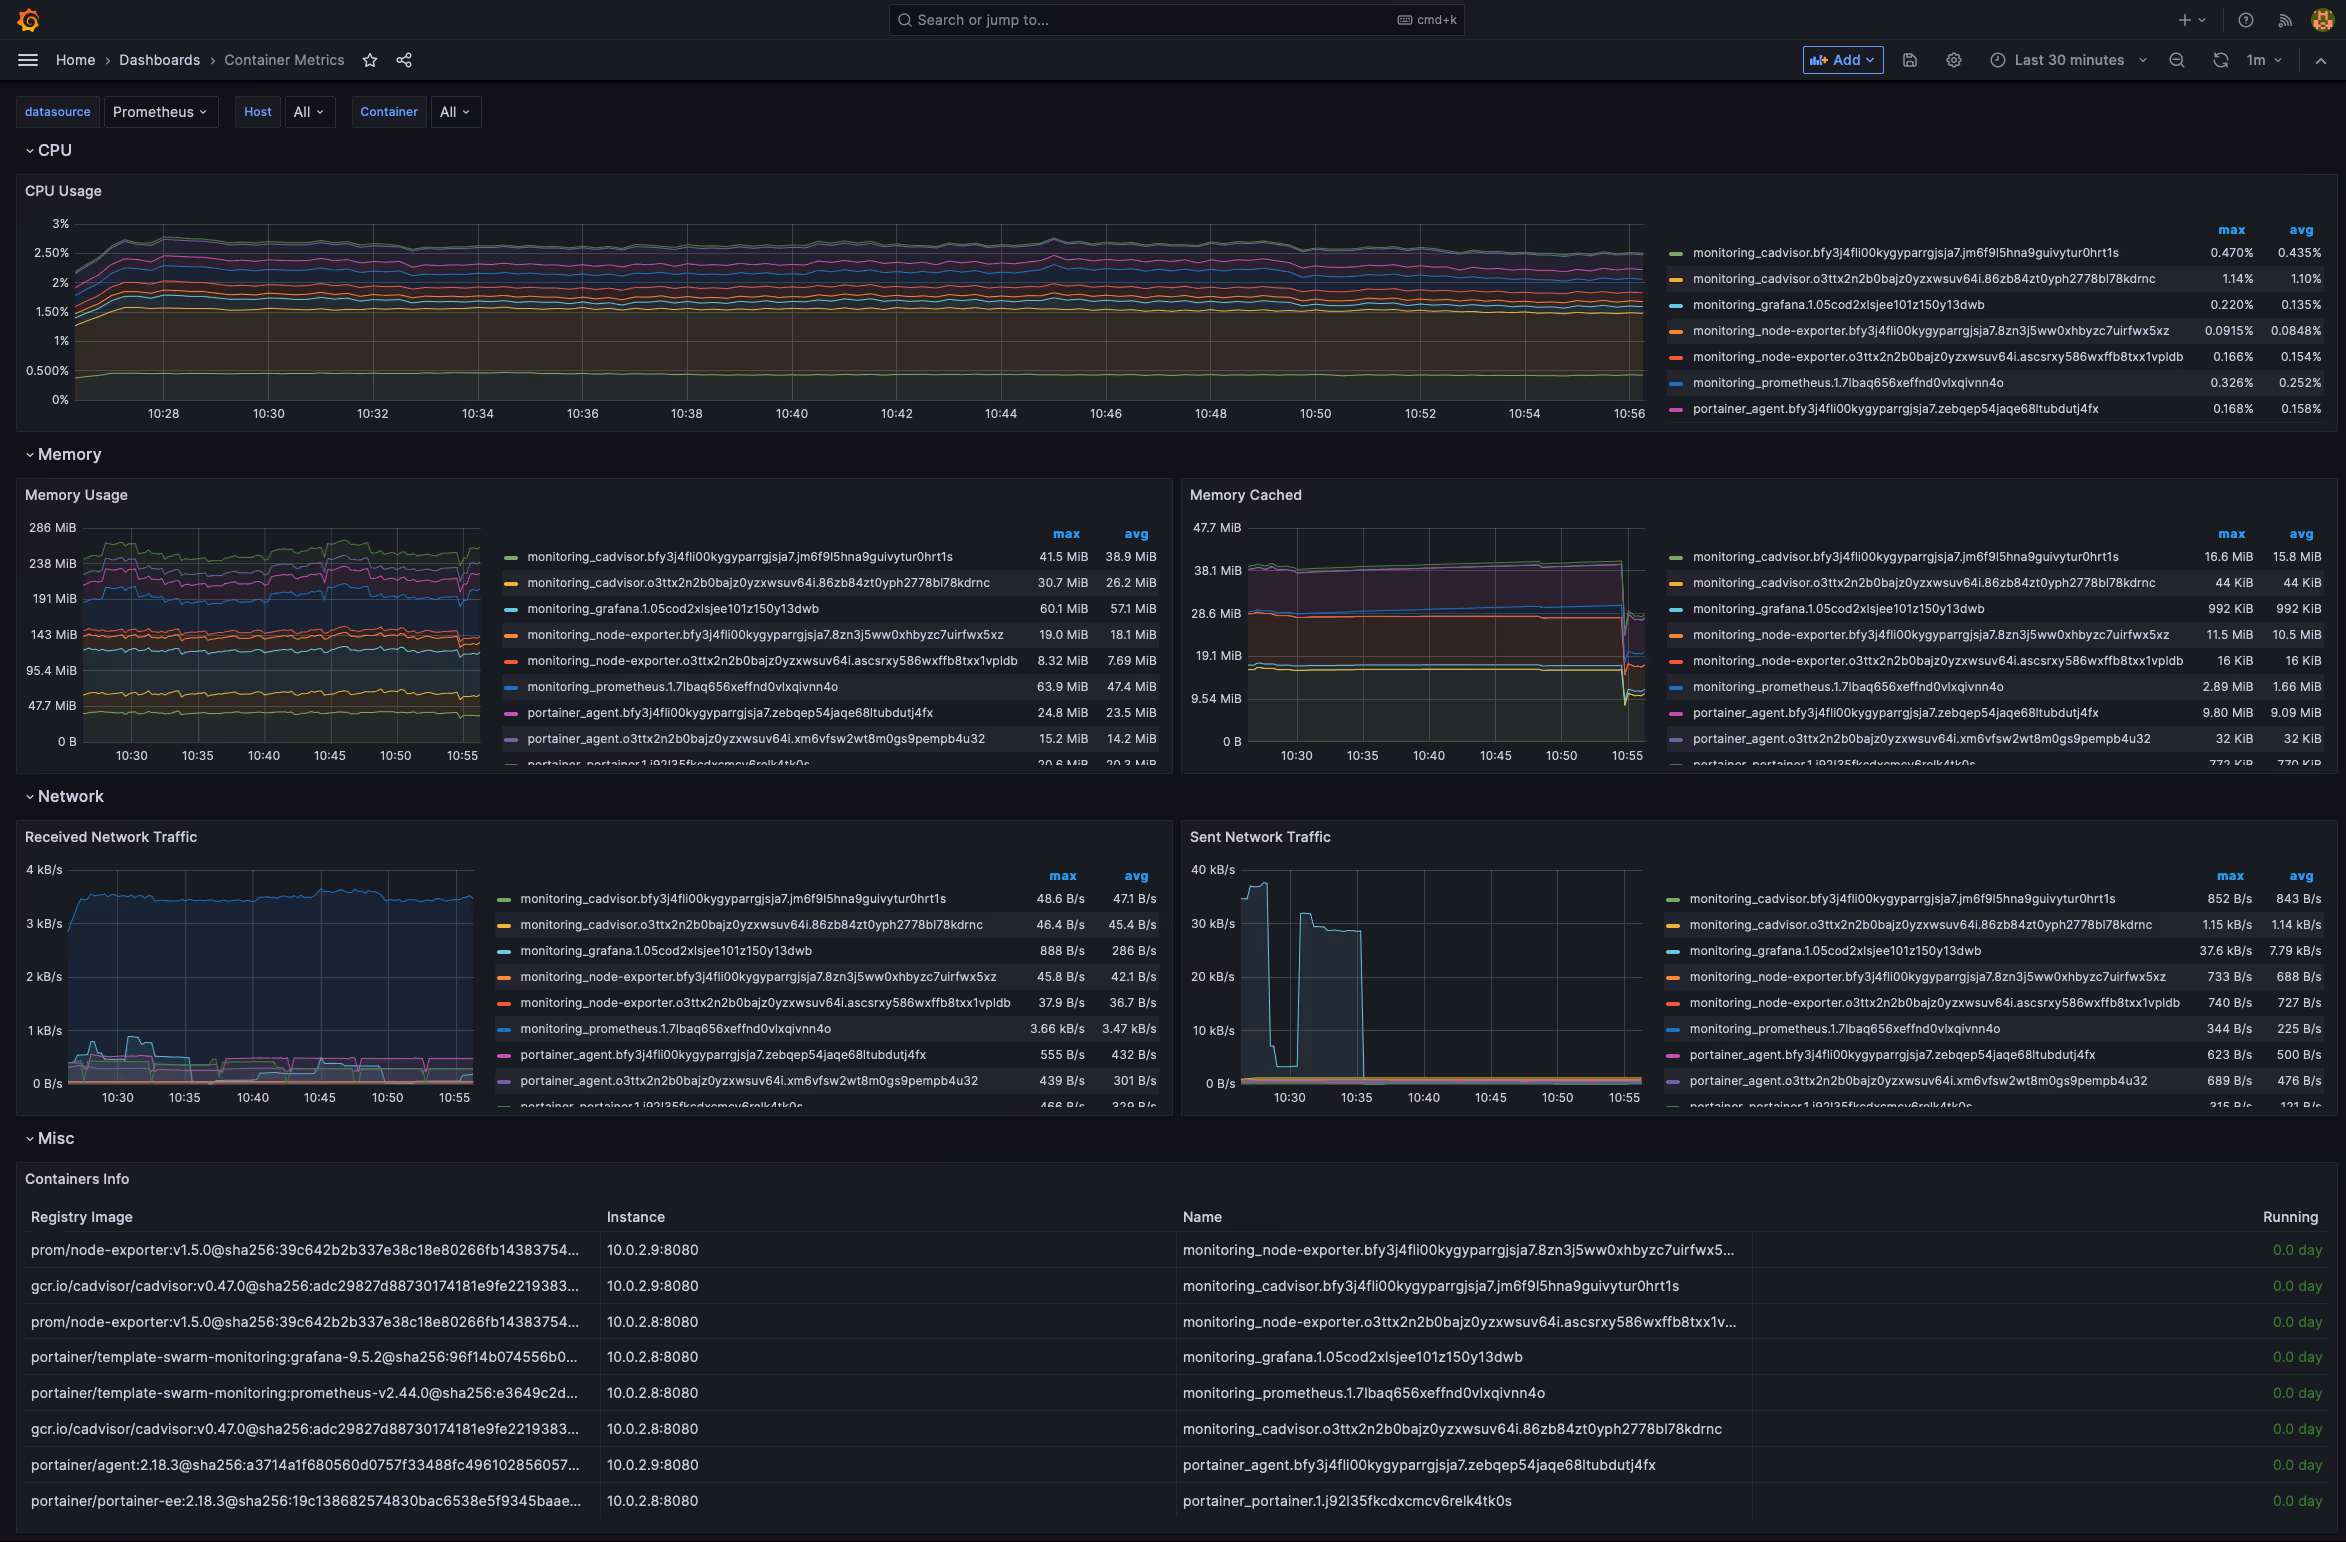Open the hamburger navigation menu
This screenshot has height=1542, width=2346.
(28, 60)
